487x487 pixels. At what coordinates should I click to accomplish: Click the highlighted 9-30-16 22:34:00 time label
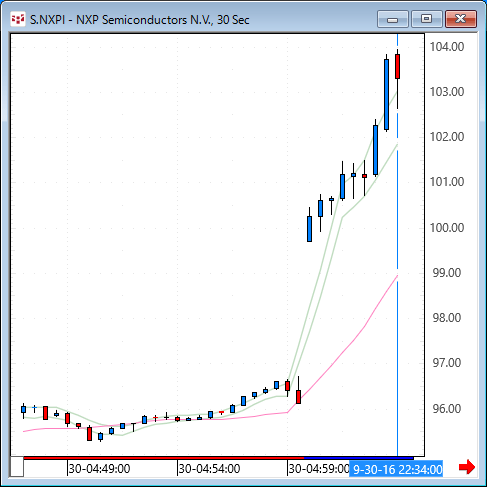396,470
